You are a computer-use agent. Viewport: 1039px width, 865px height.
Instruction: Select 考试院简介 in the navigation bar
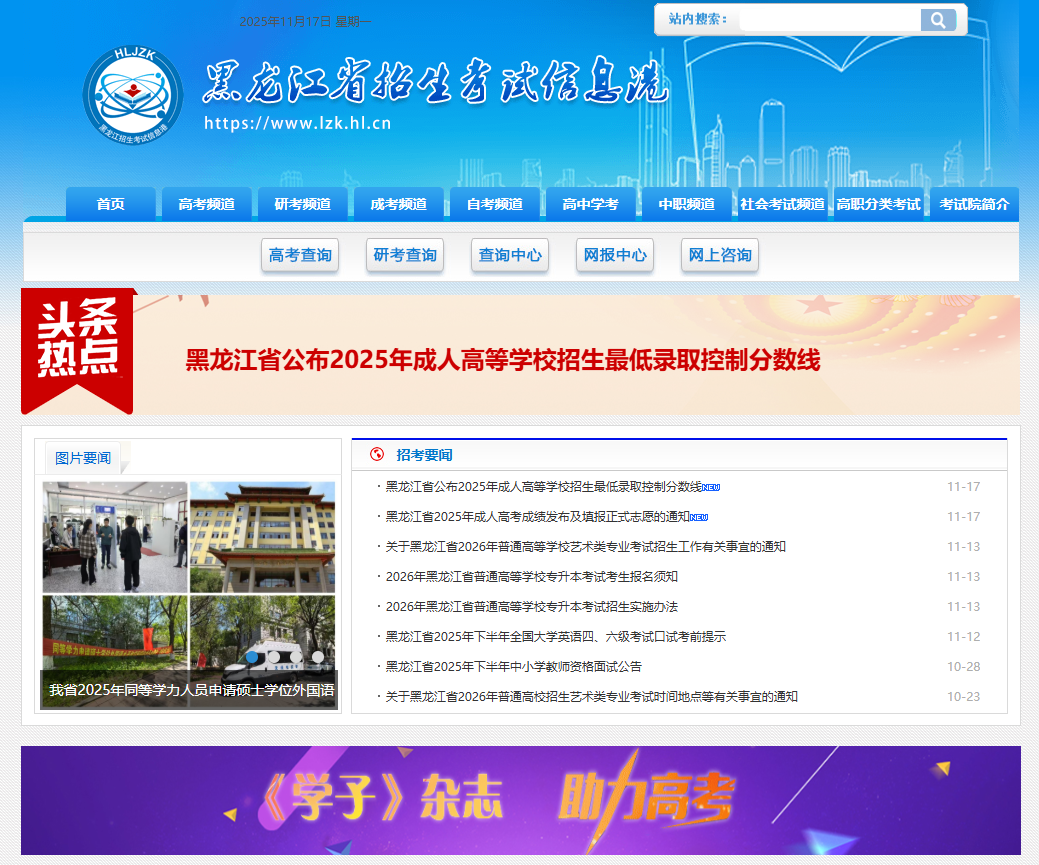(974, 204)
